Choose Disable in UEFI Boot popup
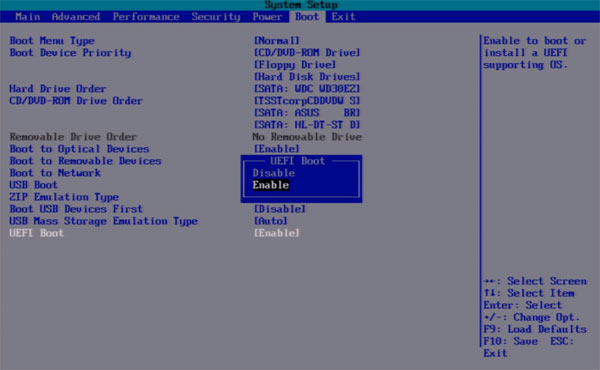 click(274, 173)
